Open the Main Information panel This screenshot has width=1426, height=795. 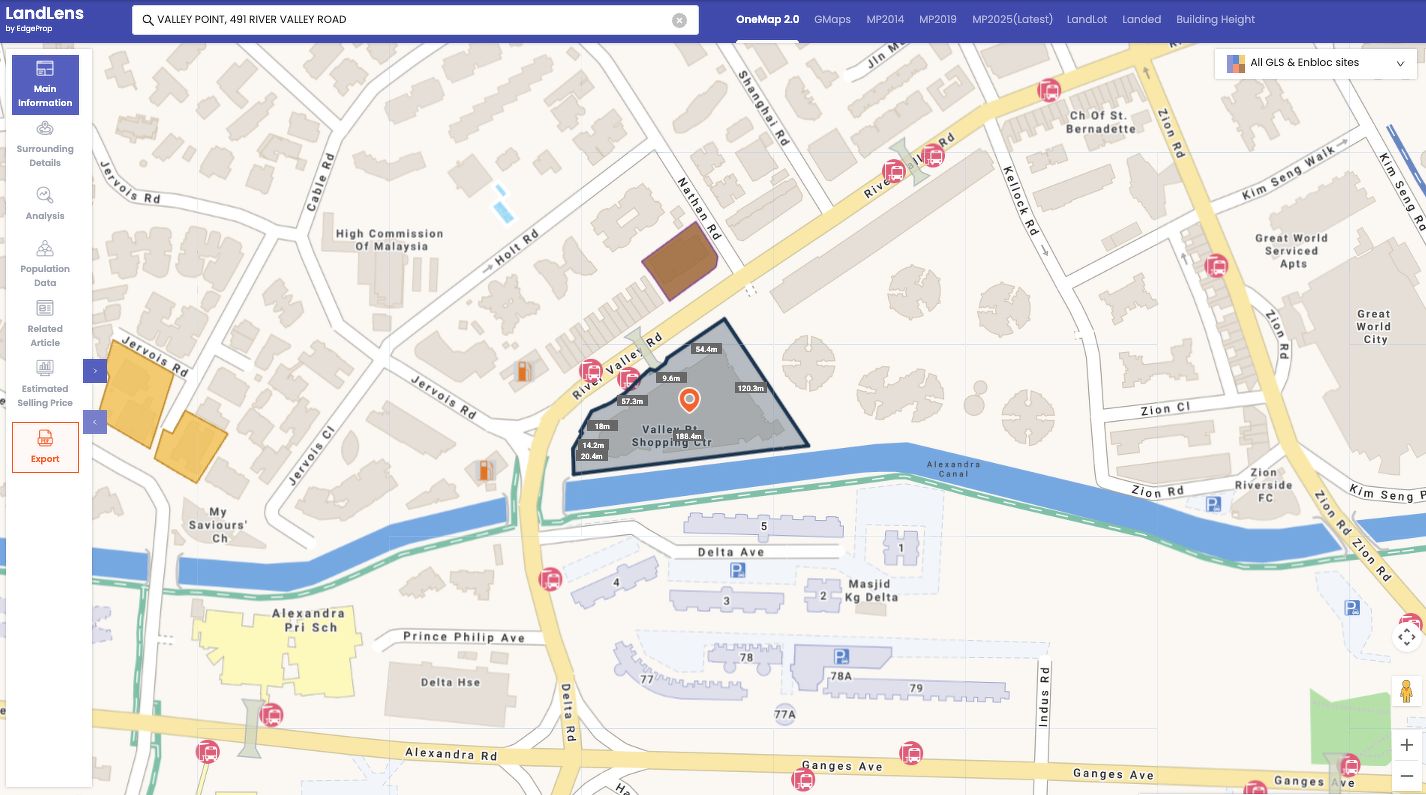45,85
